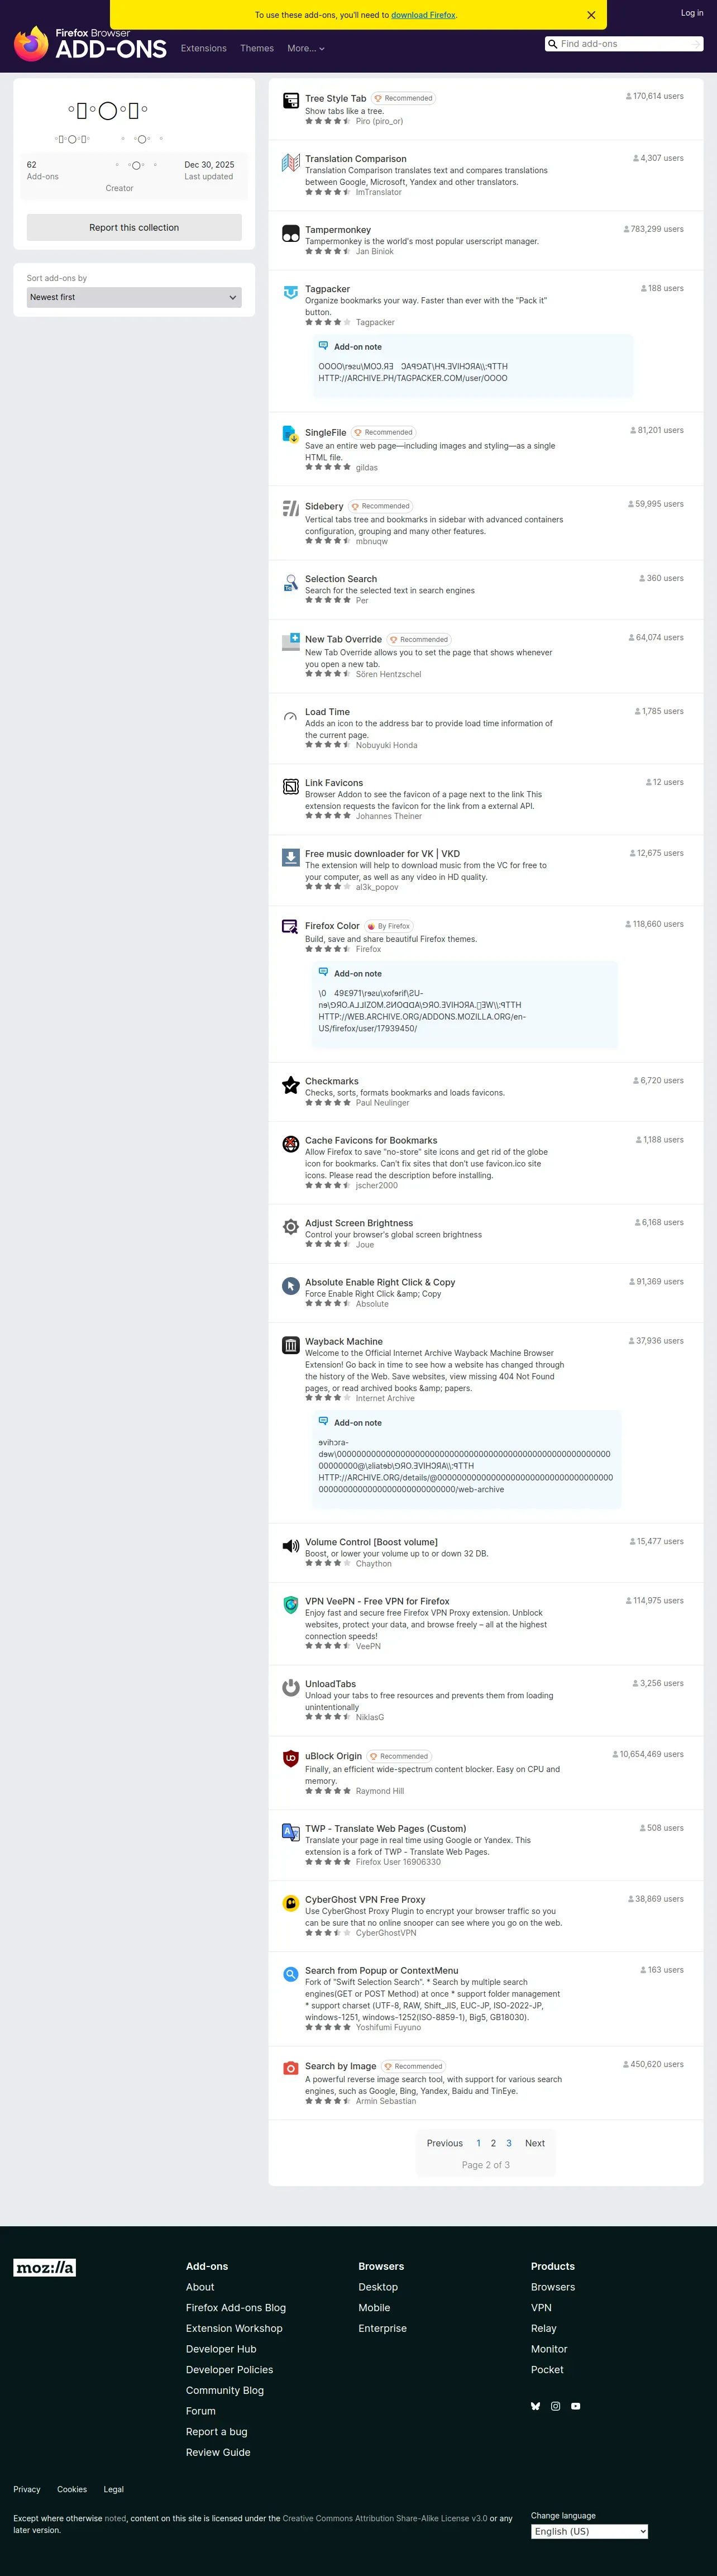Screen dimensions: 717x2576
Task: Open Extension Workshop in footer
Action: [x=234, y=2328]
